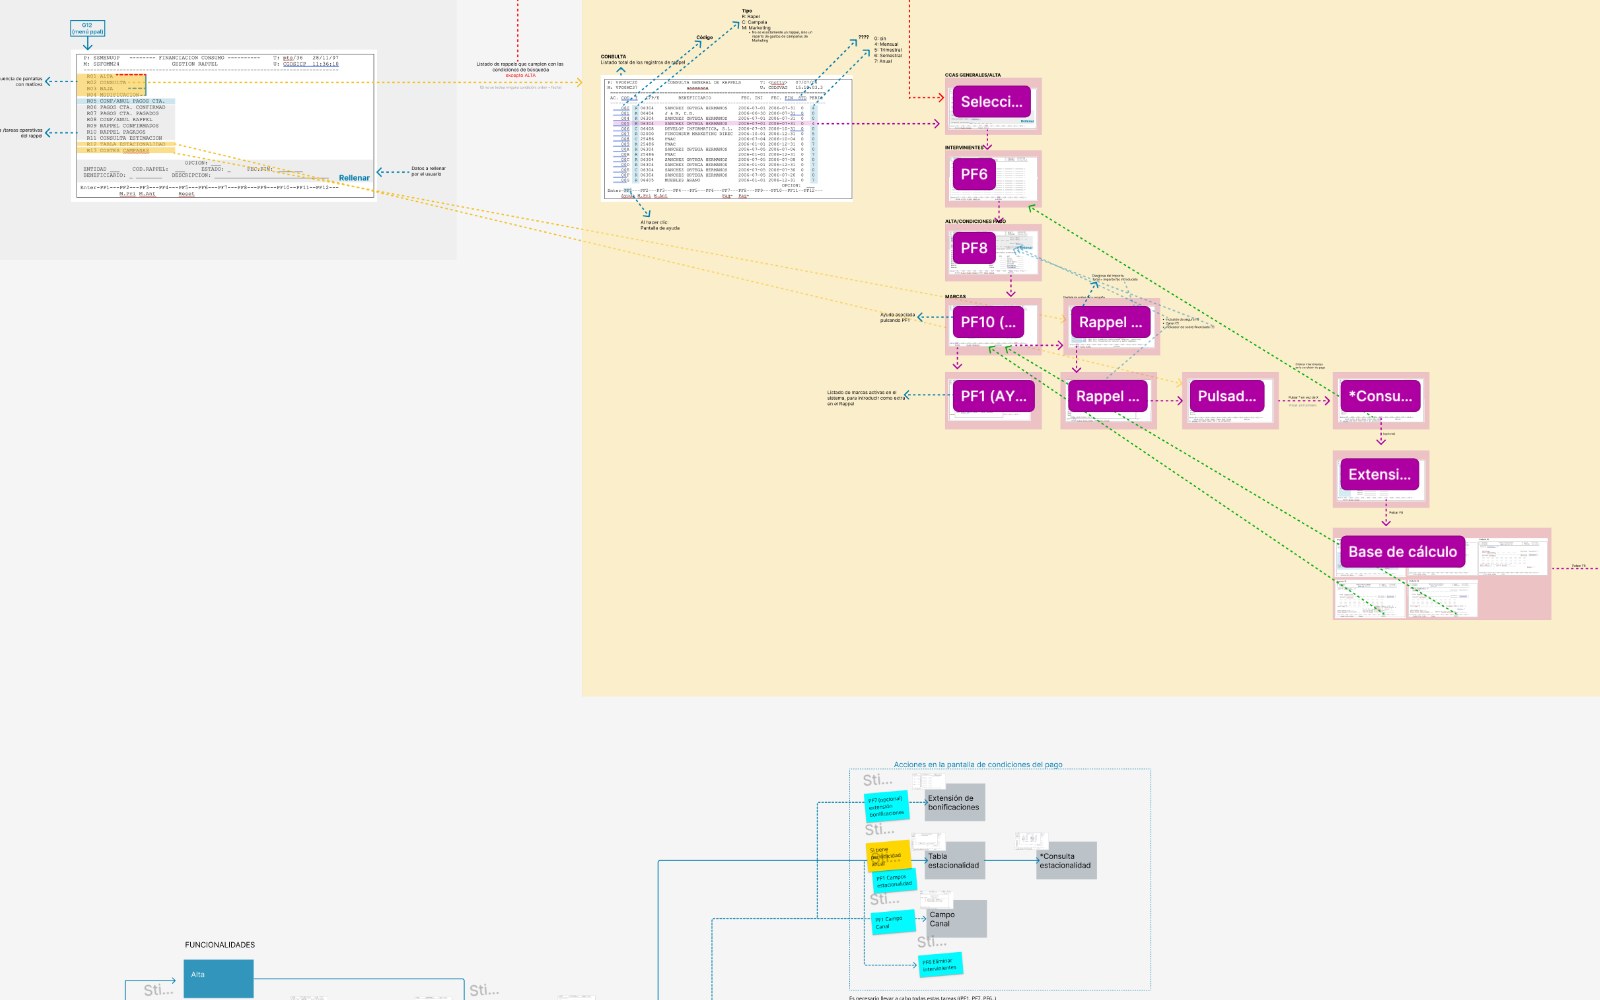Select the purple 'Extensi...' section label

point(1379,474)
